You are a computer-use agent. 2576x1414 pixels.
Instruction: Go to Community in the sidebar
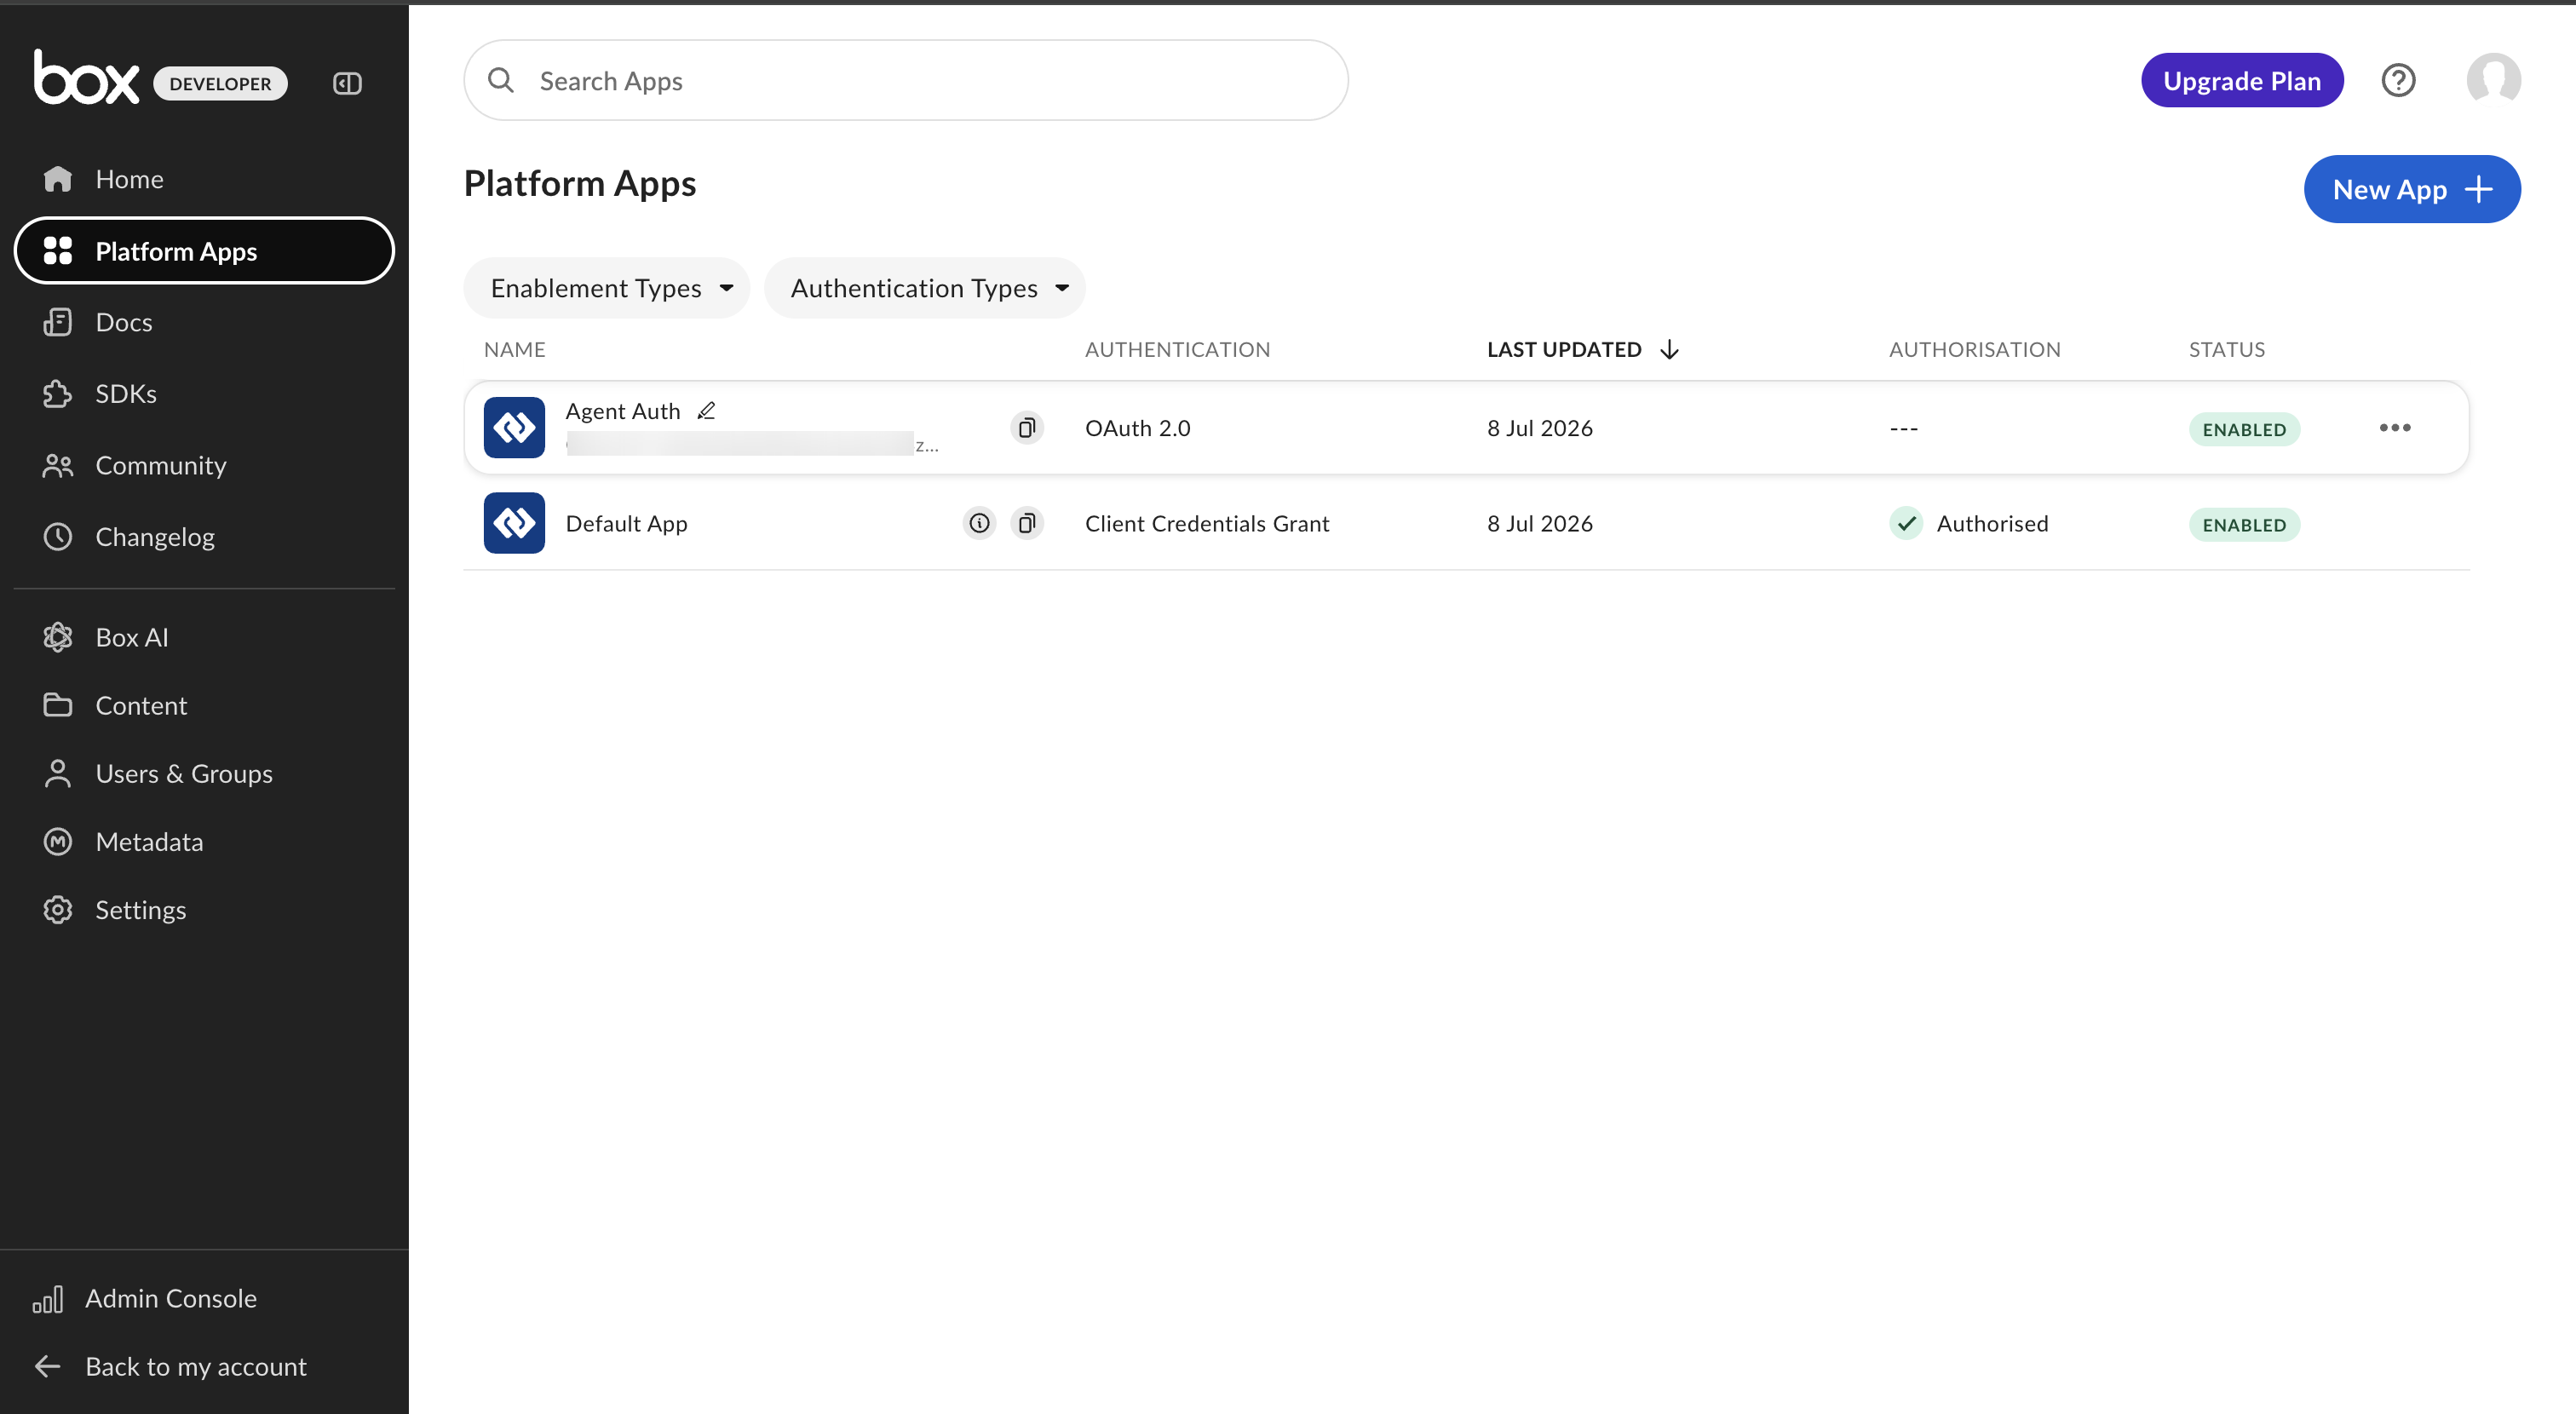coord(204,465)
